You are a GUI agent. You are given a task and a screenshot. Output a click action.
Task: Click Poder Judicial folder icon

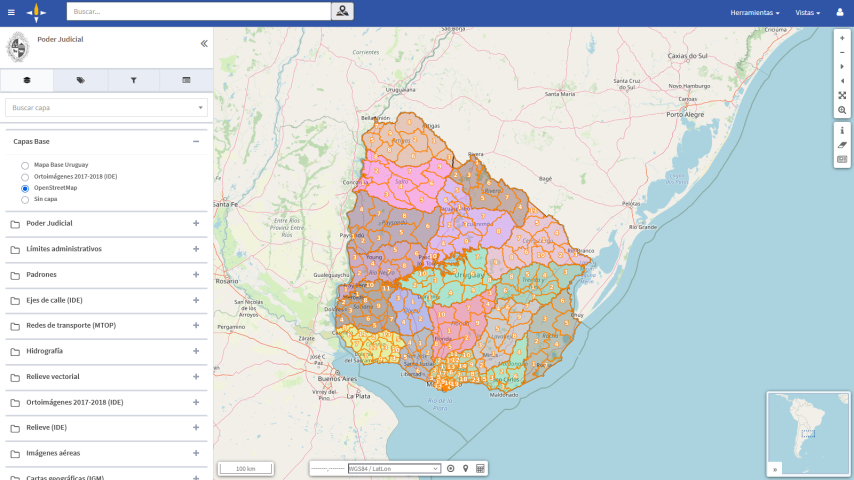coord(15,224)
